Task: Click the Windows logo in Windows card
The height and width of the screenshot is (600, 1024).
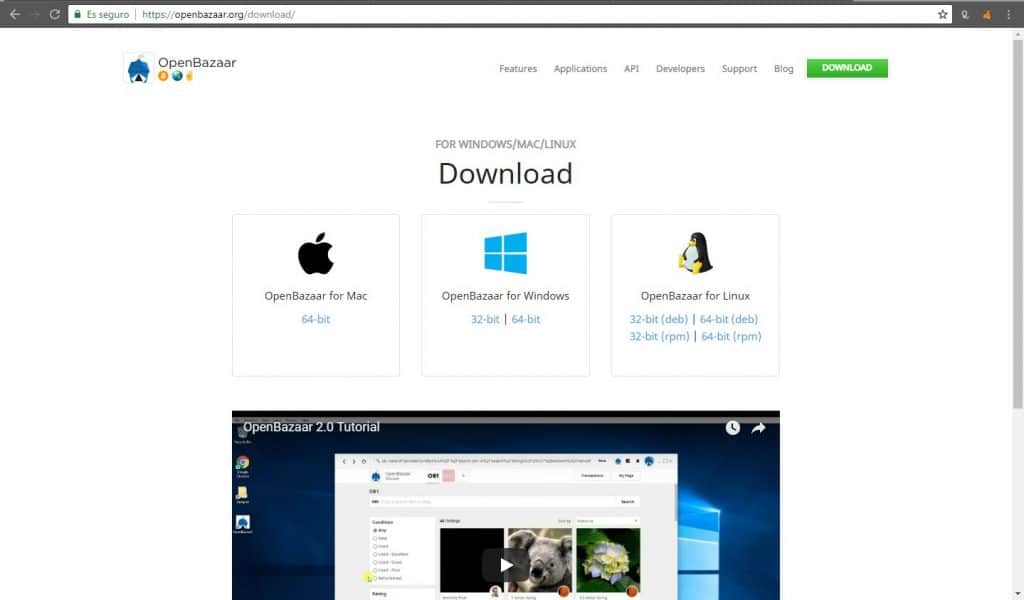Action: pos(505,253)
